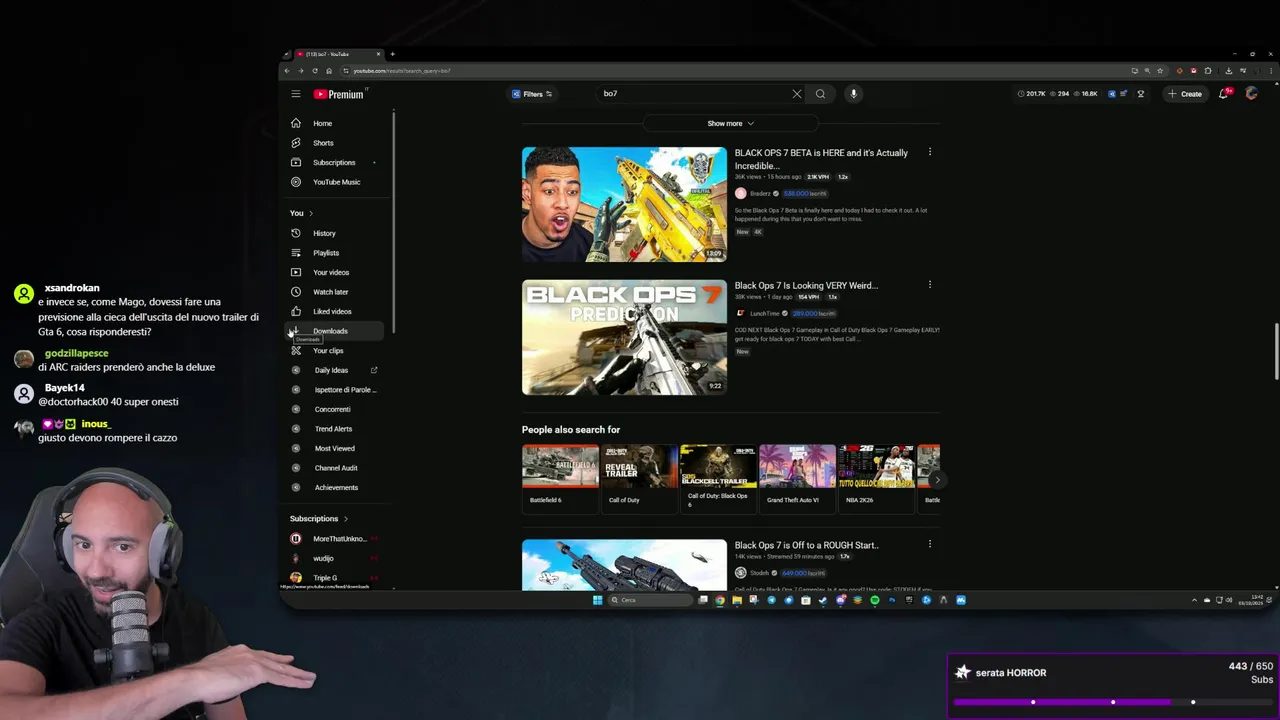The height and width of the screenshot is (720, 1280).
Task: Go back in browser toolbar
Action: [x=287, y=71]
